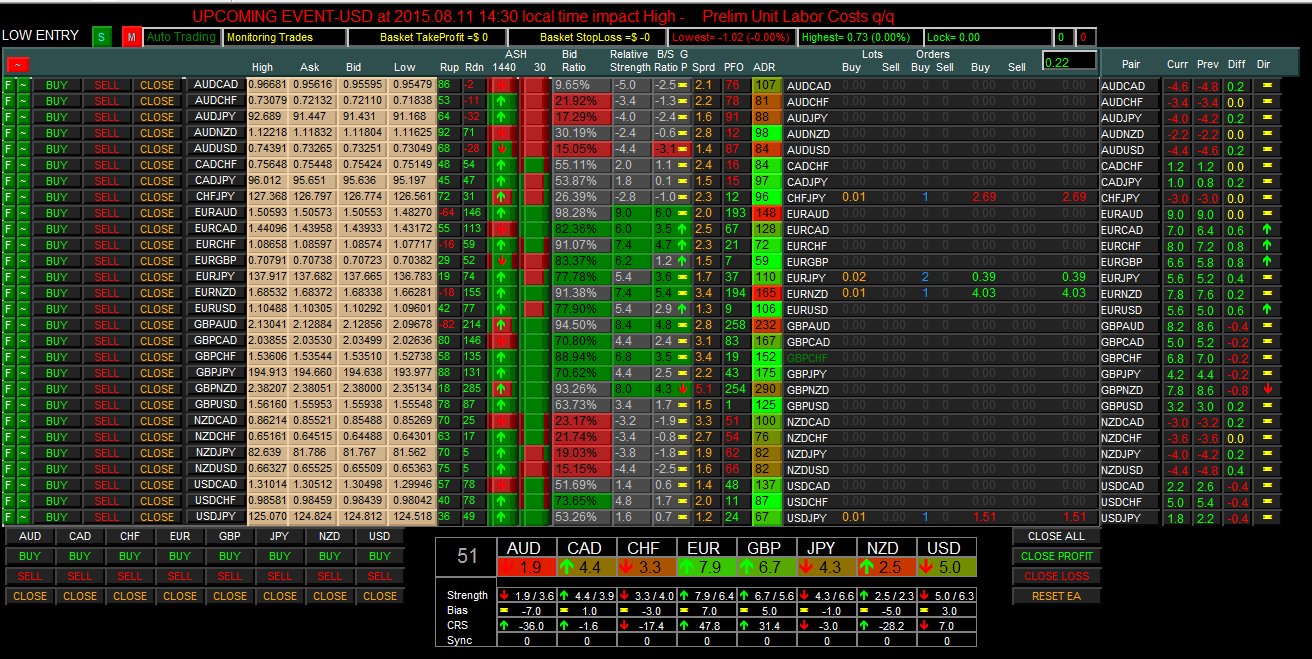Click the EURJPY pair button beside CLOSE
The image size is (1312, 659).
point(216,277)
